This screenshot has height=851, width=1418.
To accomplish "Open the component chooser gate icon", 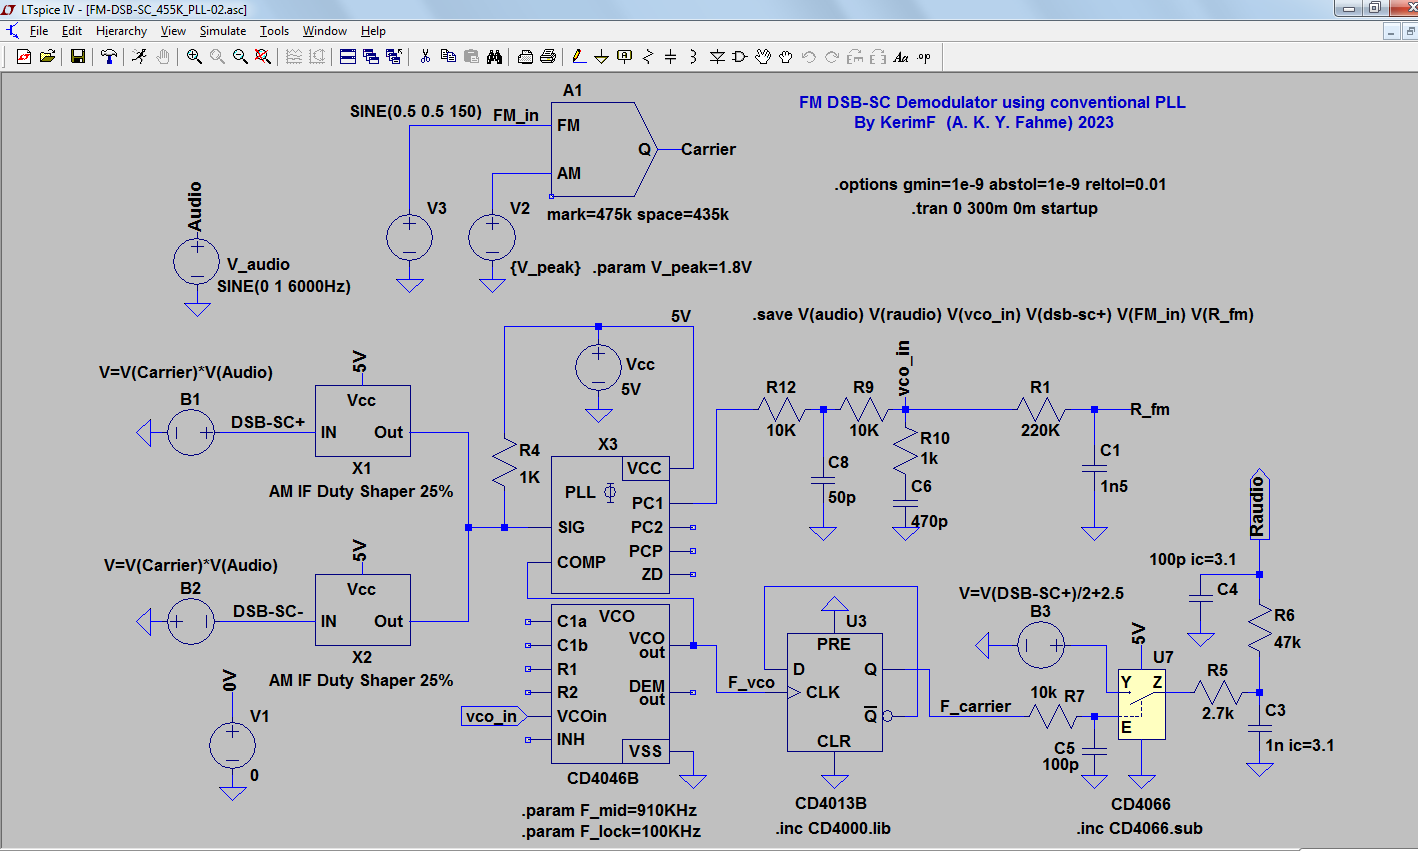I will (x=740, y=57).
